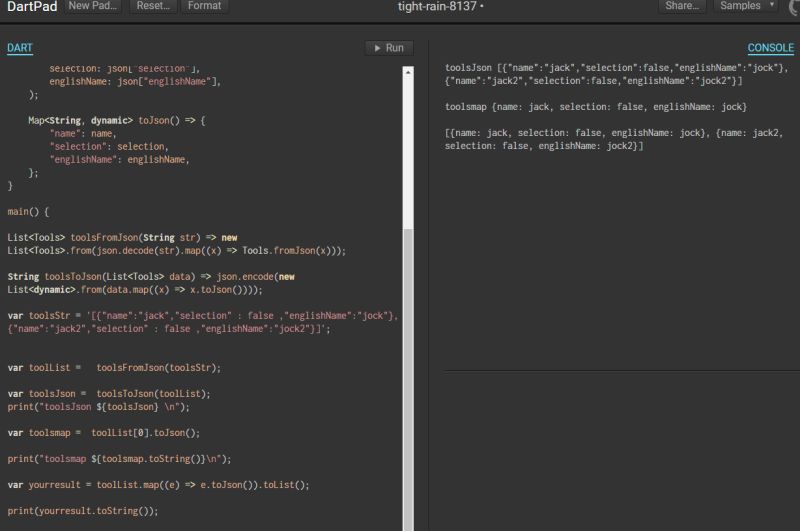Click the toolsJson console output line
Image resolution: width=800 pixels, height=531 pixels.
tap(616, 74)
